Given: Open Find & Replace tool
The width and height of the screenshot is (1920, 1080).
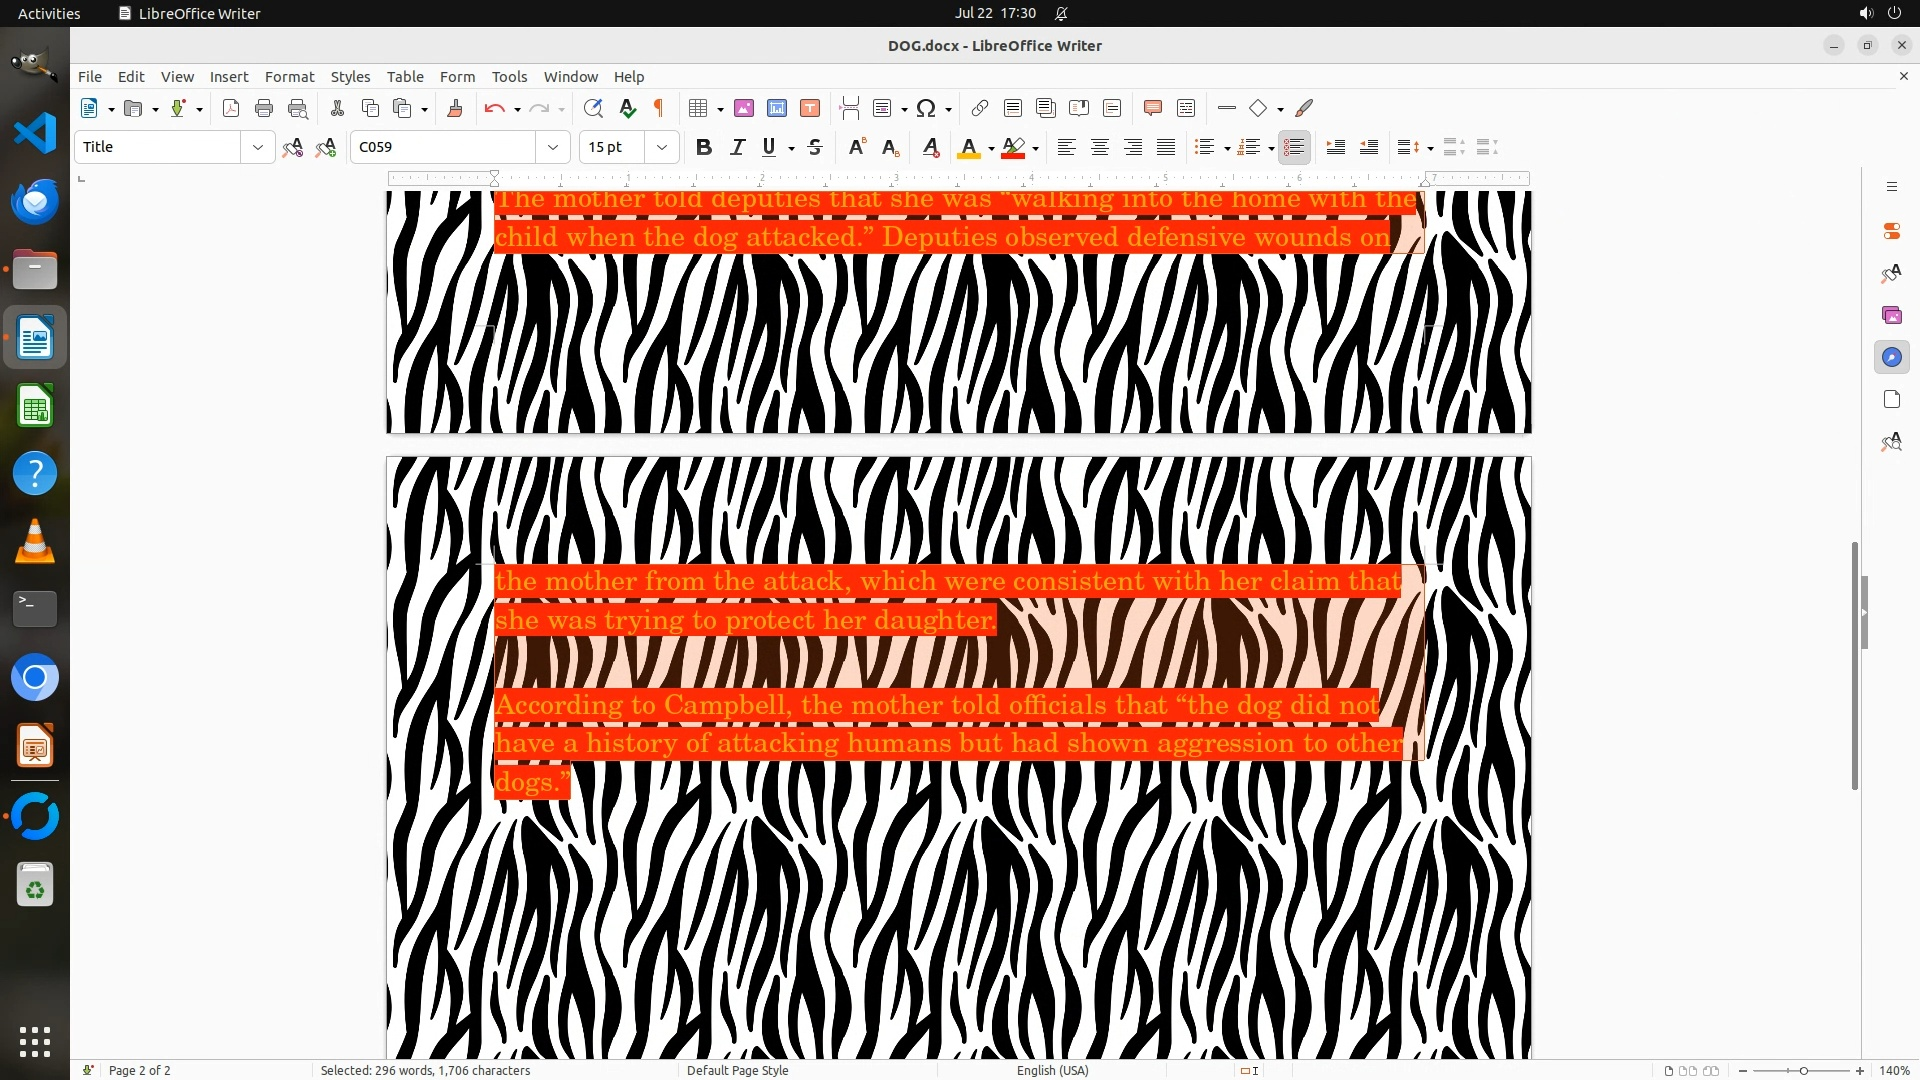Looking at the screenshot, I should [x=593, y=108].
